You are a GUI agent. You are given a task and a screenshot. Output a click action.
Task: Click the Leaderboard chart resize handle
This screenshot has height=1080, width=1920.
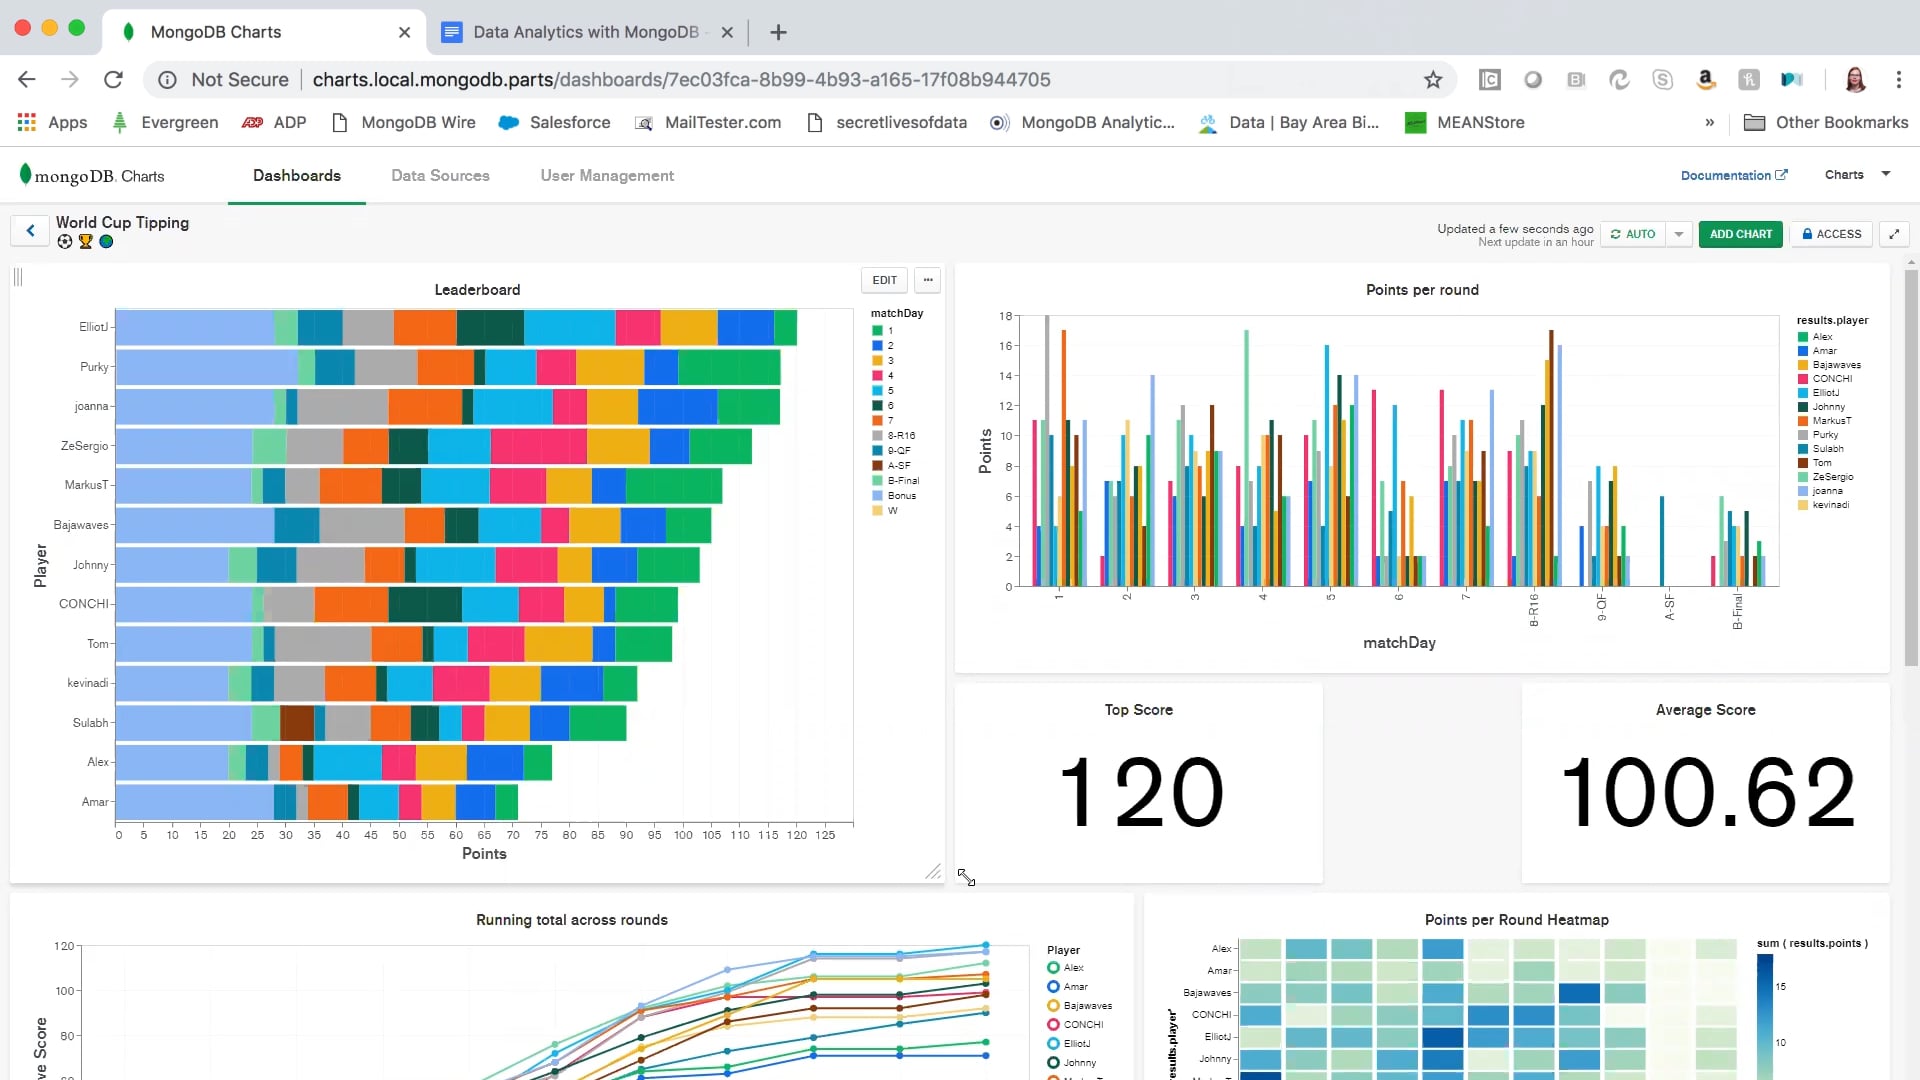point(934,872)
